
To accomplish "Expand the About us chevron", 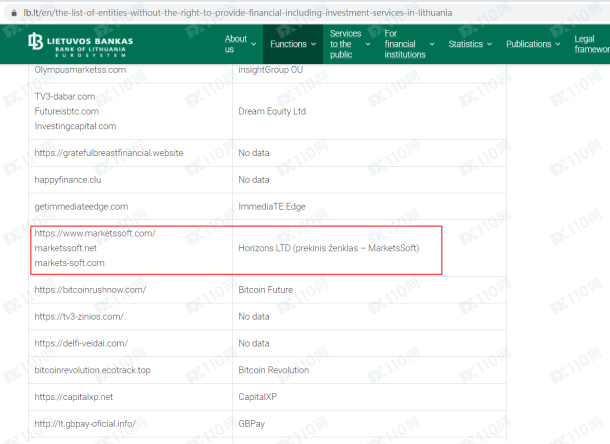I will [x=254, y=44].
